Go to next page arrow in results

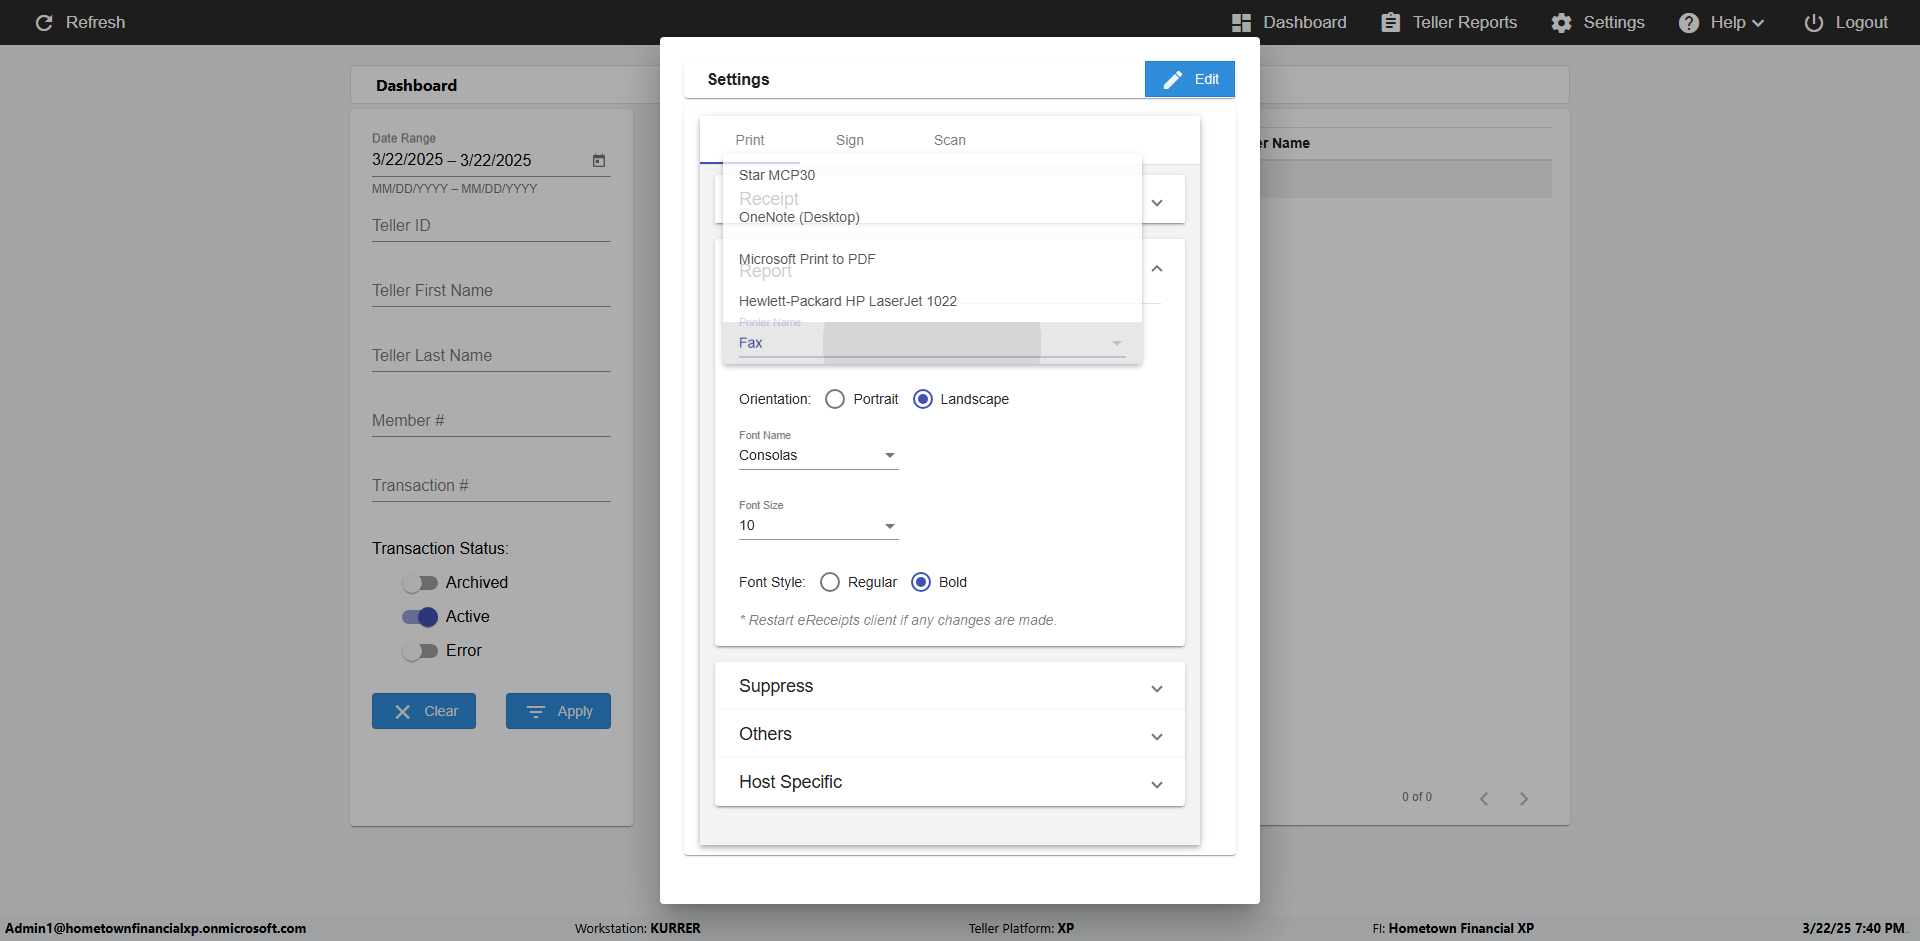(x=1523, y=798)
